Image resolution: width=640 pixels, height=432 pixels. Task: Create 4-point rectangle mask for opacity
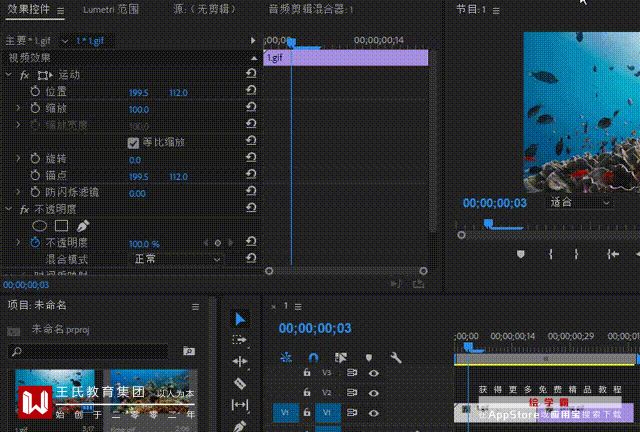[61, 225]
